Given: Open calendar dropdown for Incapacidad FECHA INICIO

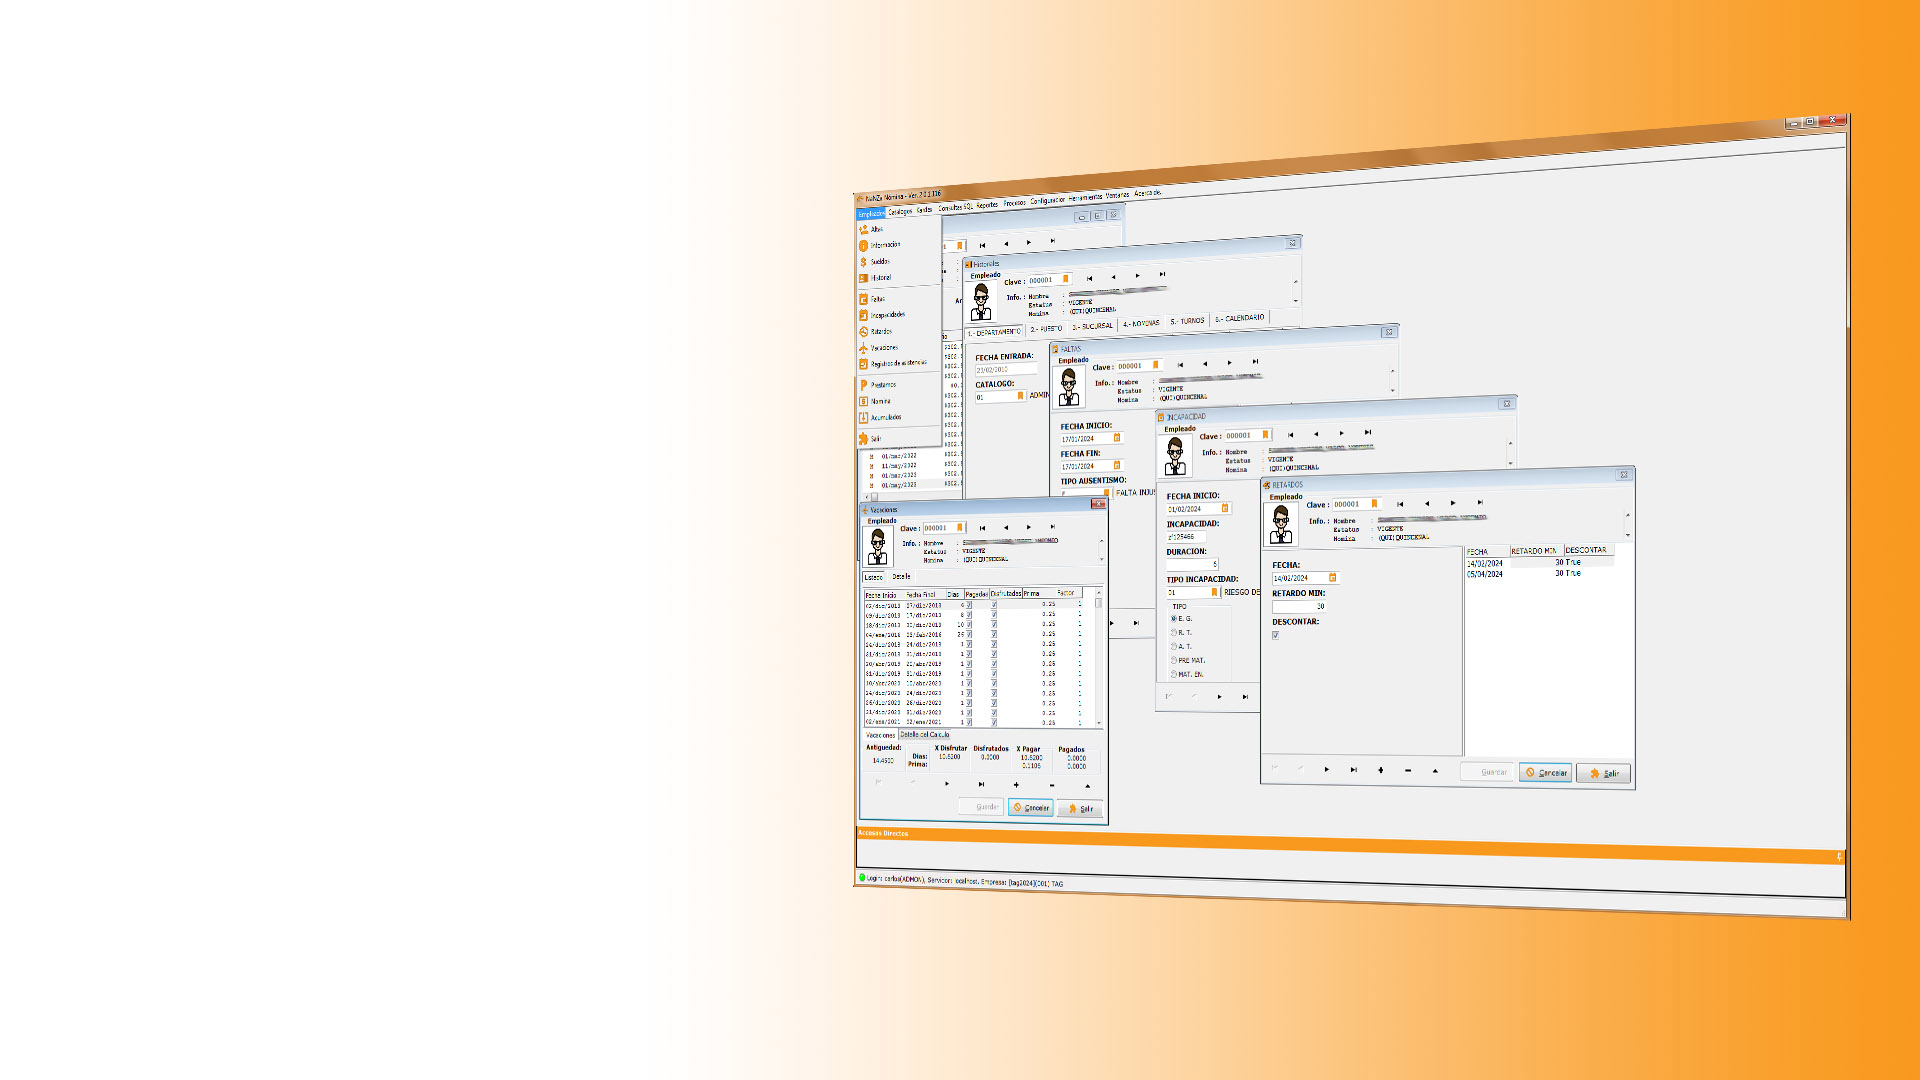Looking at the screenshot, I should 1225,508.
